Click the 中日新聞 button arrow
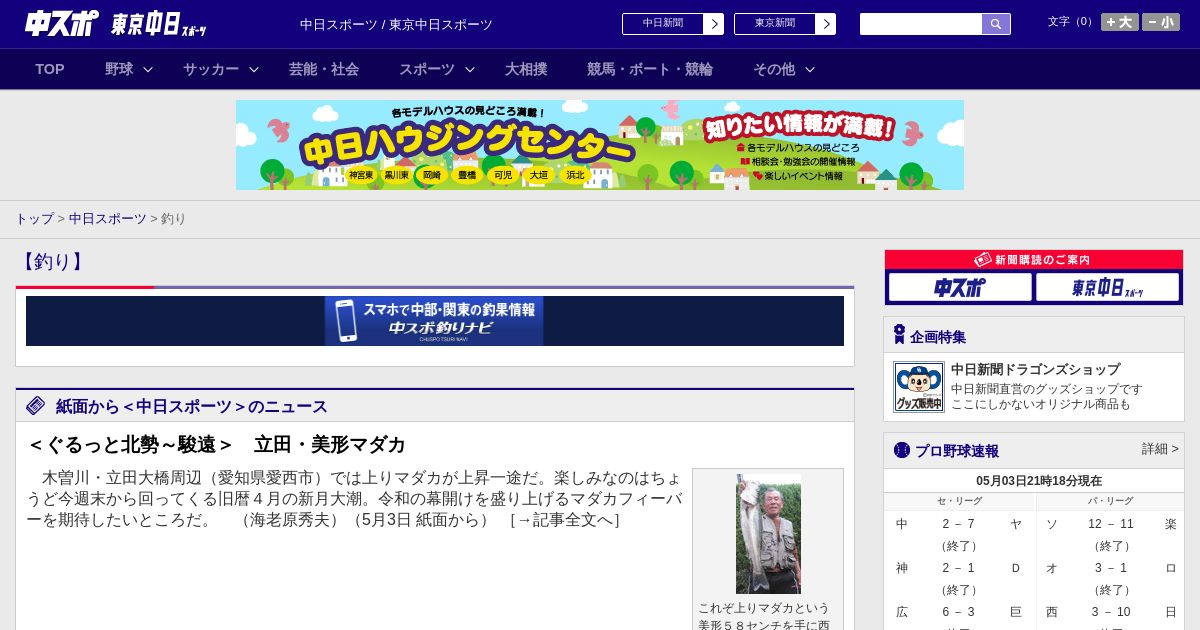 point(714,24)
